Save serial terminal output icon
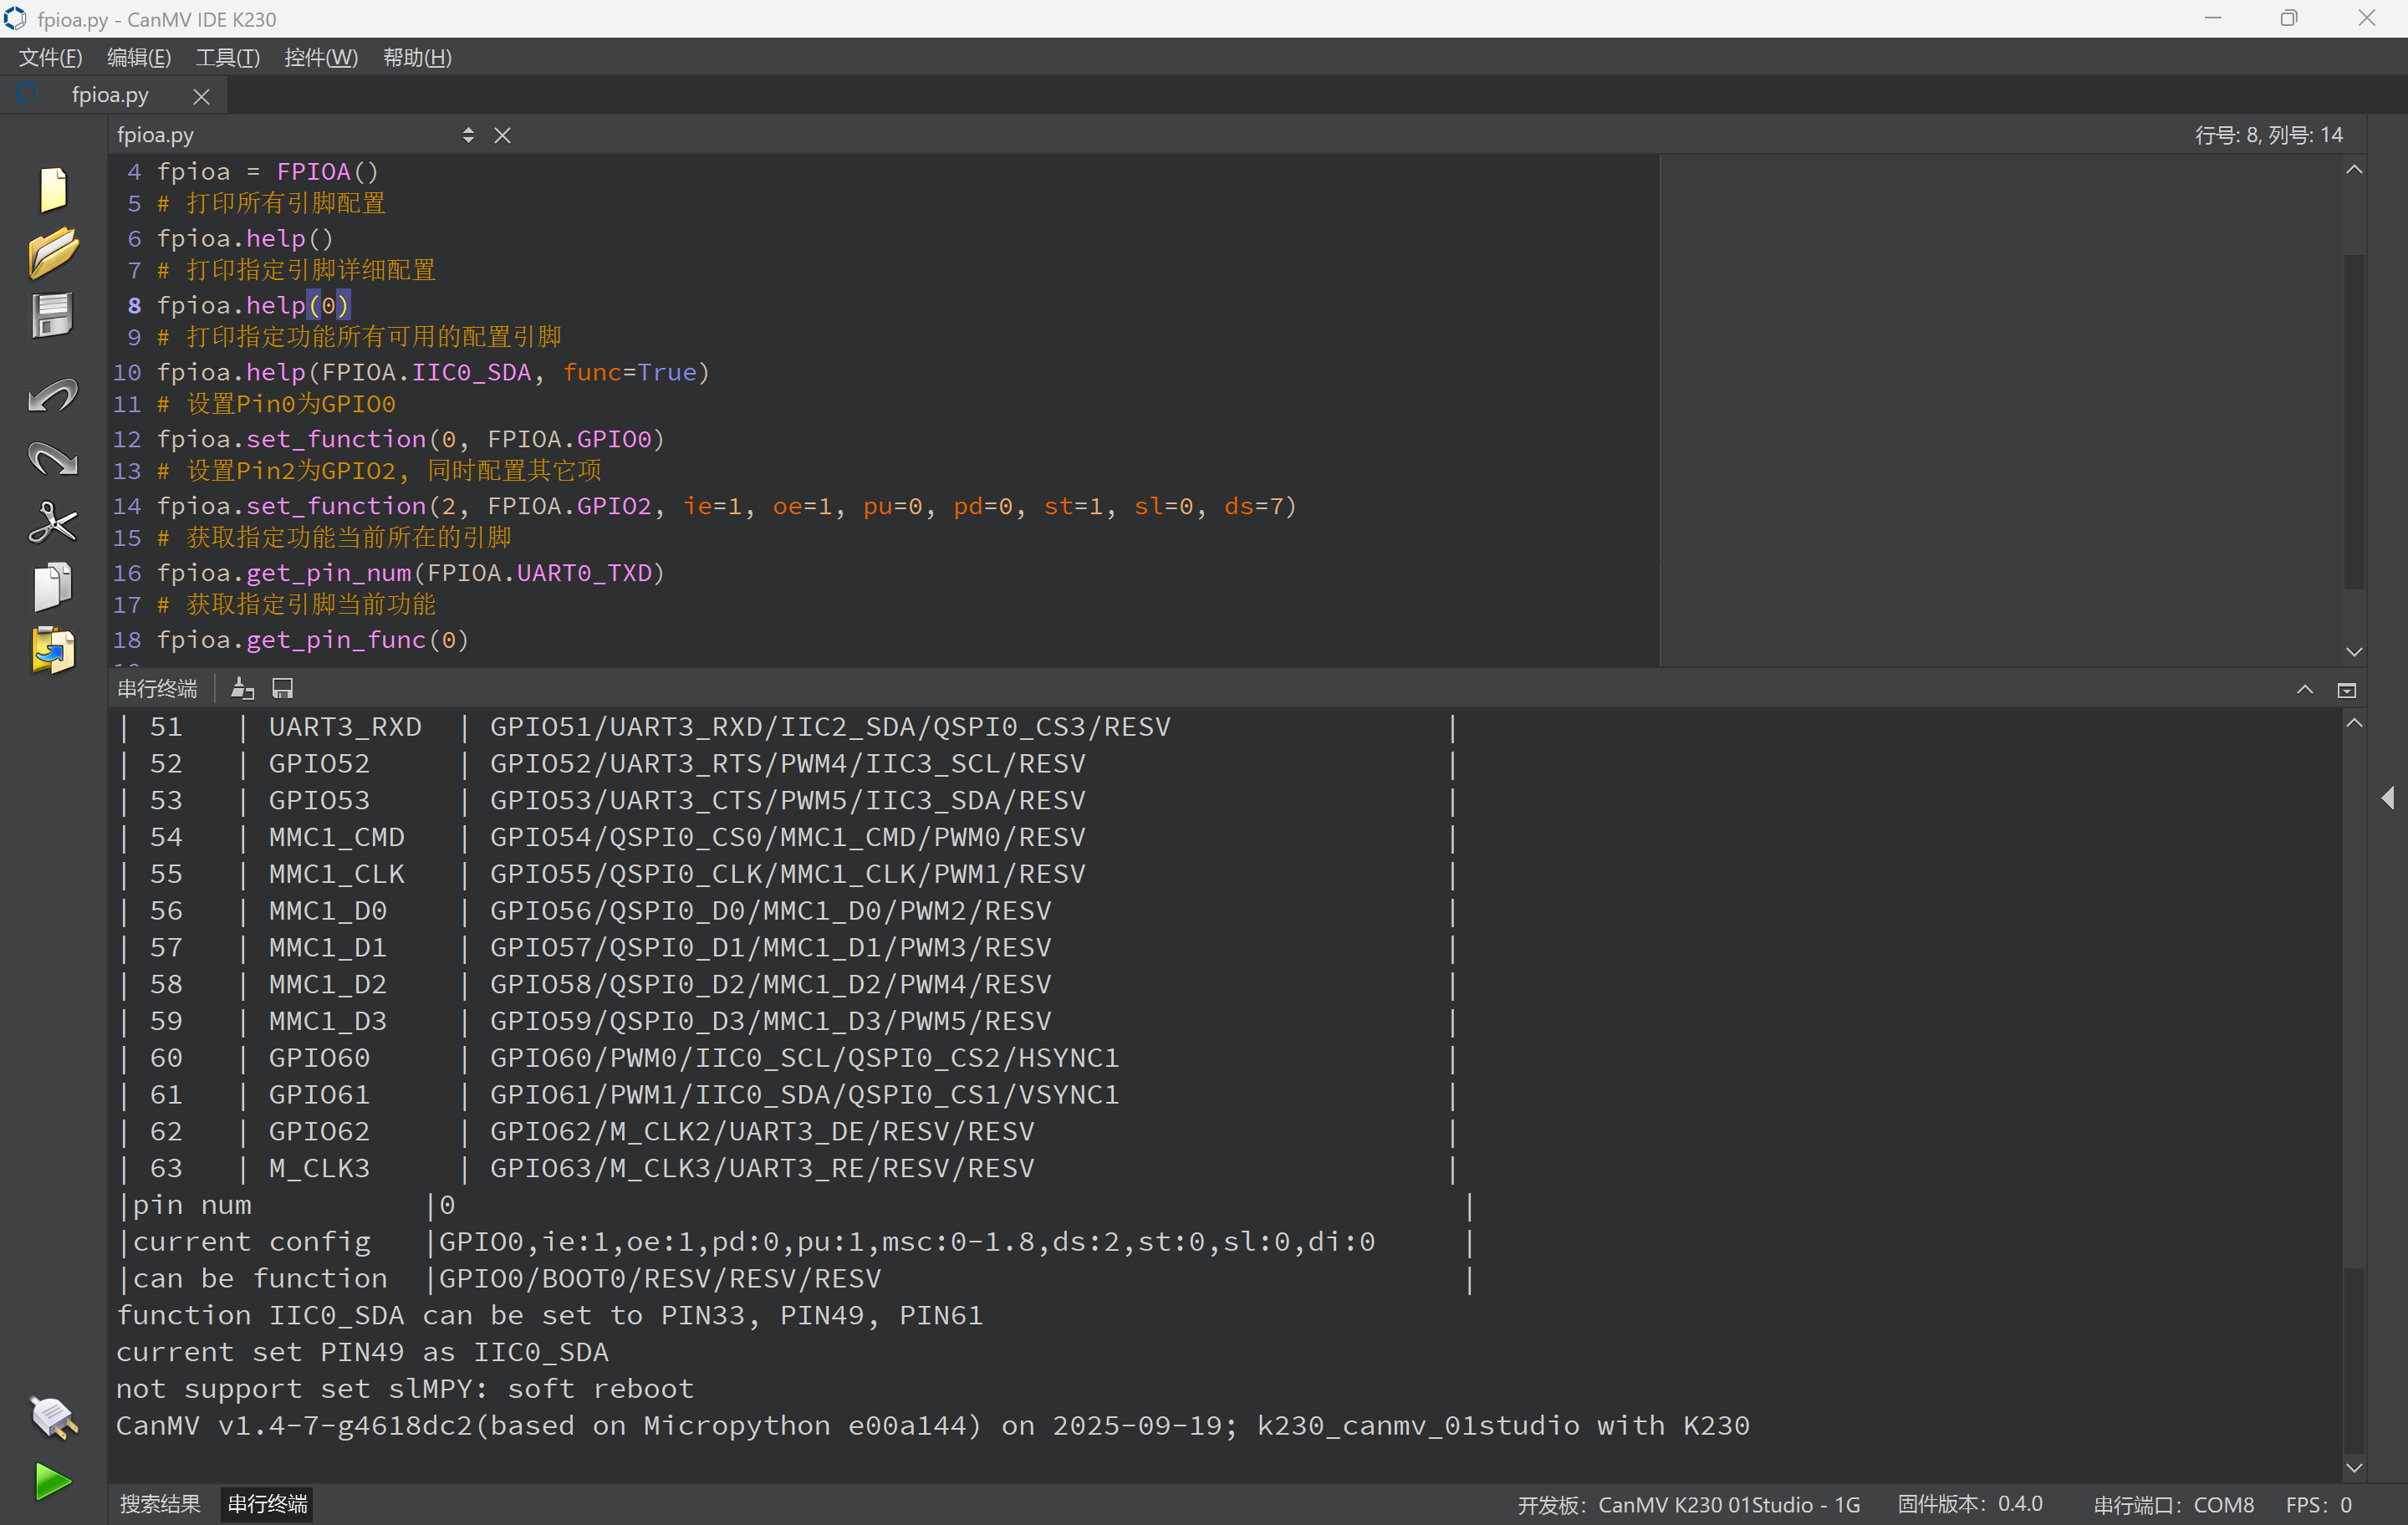 (x=283, y=688)
